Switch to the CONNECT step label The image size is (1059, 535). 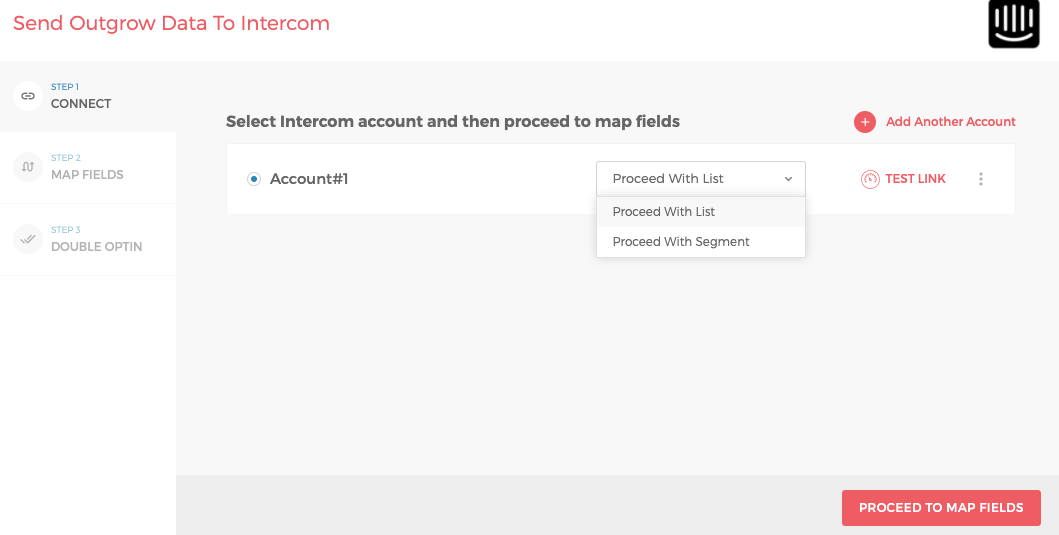[x=81, y=104]
